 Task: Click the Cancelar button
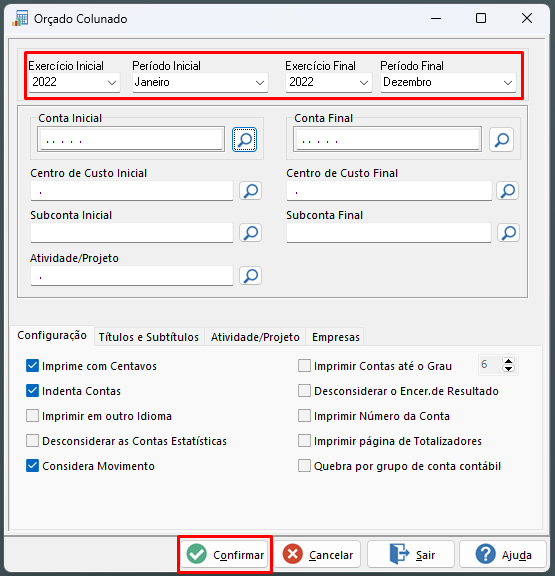317,554
